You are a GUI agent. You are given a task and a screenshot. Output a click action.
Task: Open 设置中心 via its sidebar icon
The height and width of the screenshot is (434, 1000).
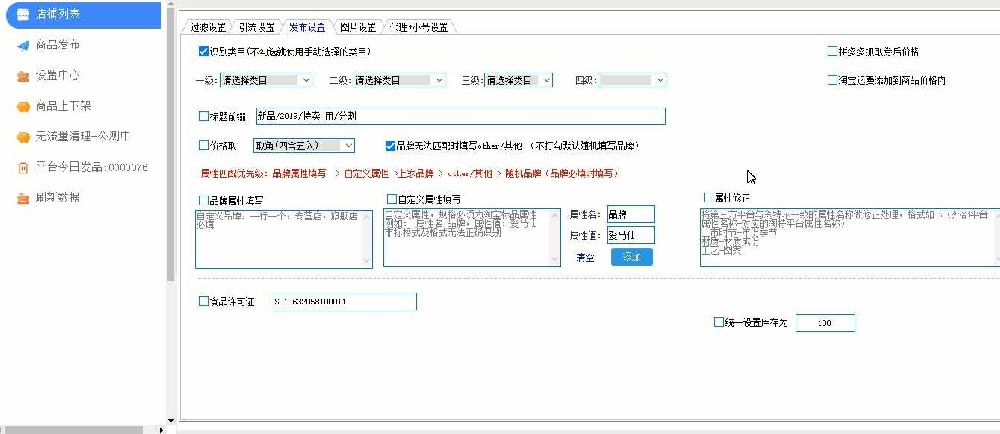[x=23, y=76]
